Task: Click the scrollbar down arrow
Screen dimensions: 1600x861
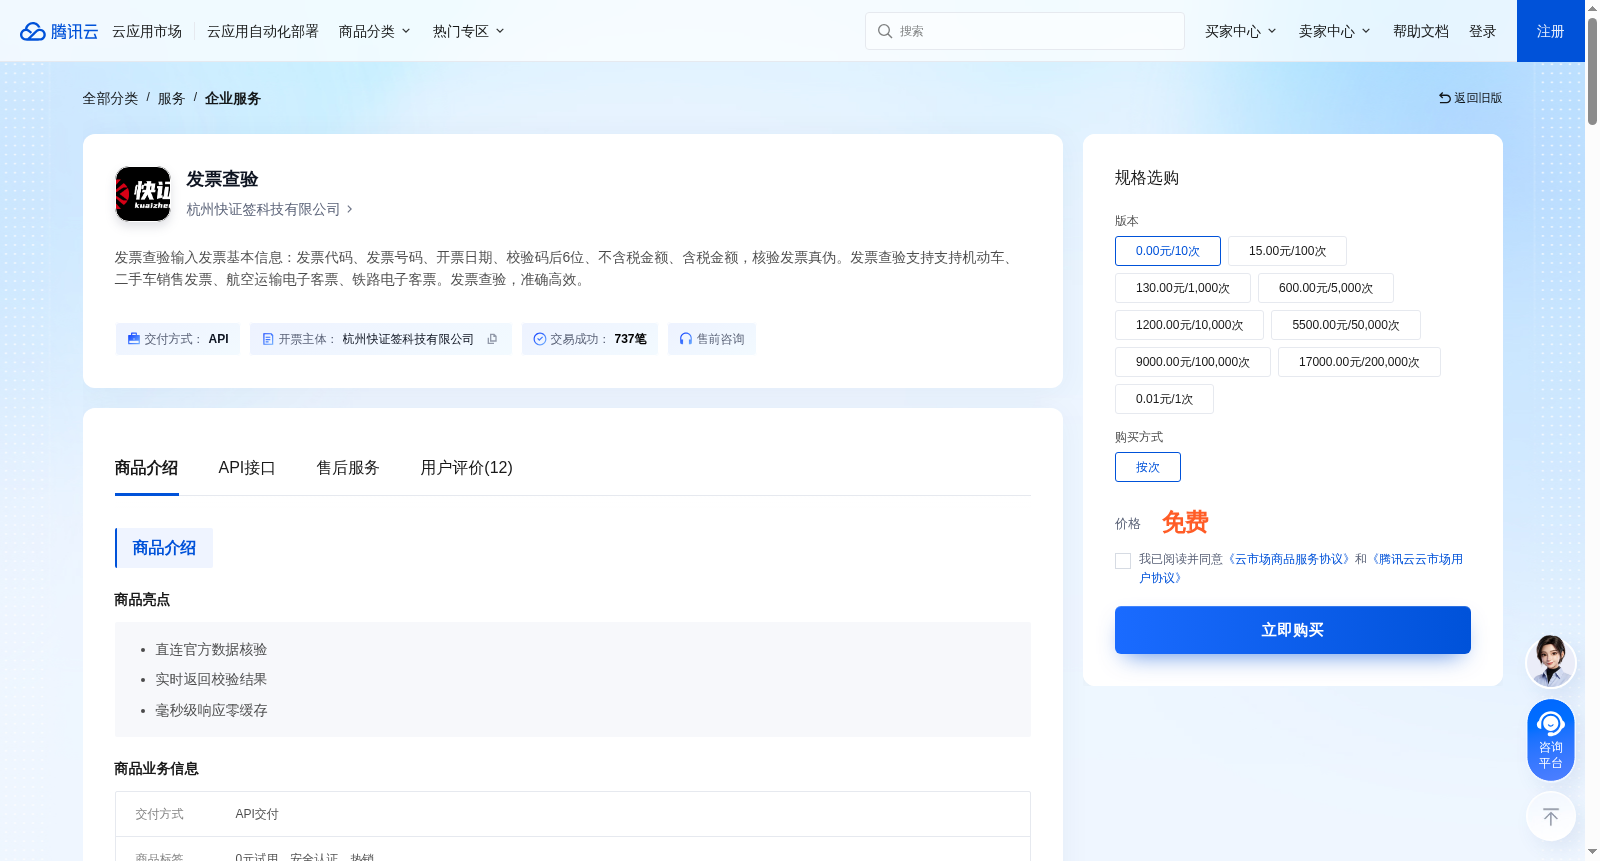Action: [1592, 852]
